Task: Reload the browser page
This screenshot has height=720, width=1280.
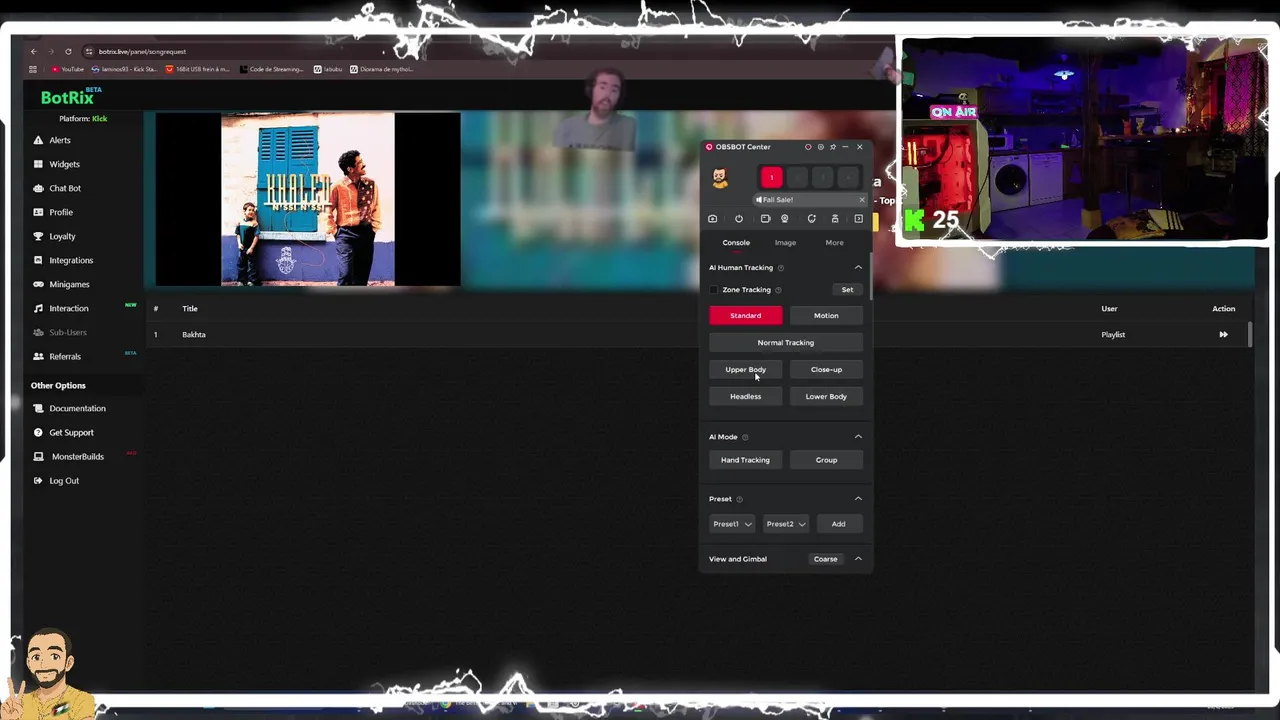Action: pos(68,51)
